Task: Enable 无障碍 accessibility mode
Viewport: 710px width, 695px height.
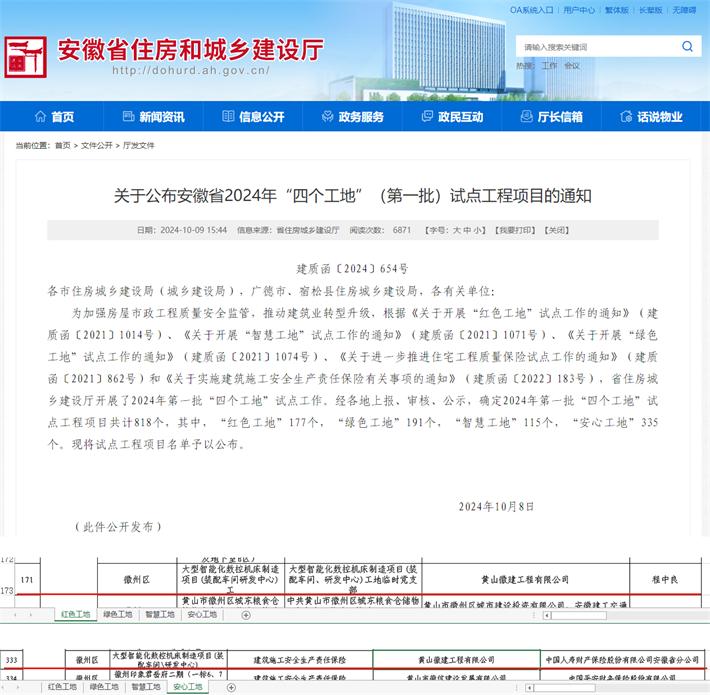Action: [x=685, y=10]
